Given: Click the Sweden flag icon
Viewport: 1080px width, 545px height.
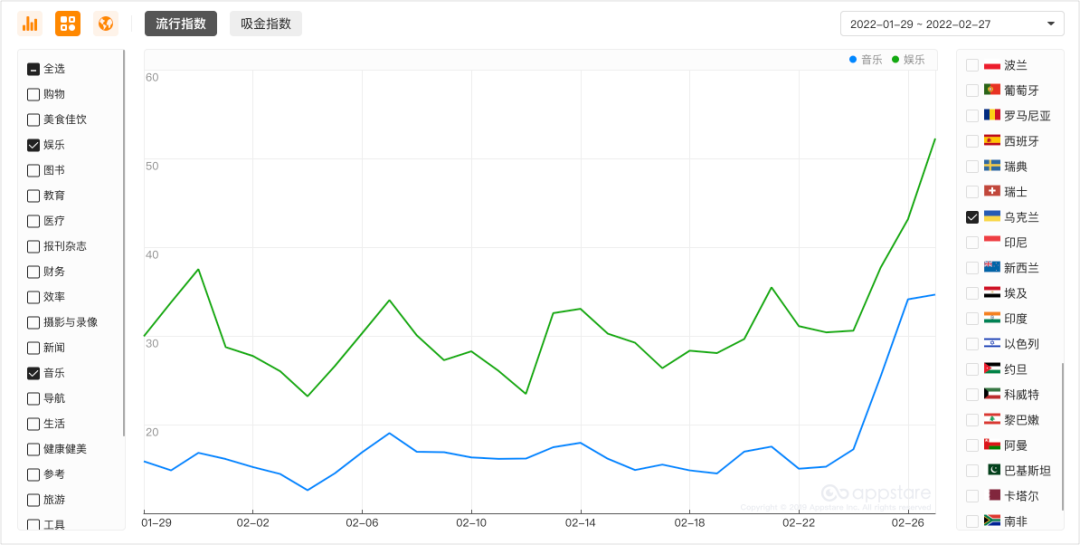Looking at the screenshot, I should (992, 166).
